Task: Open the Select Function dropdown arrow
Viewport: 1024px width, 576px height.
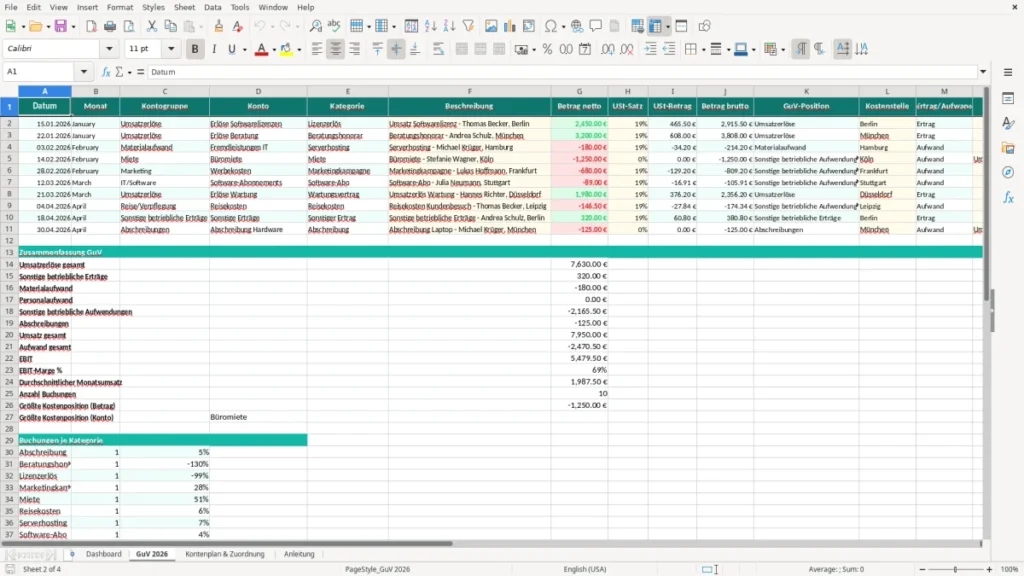Action: pos(129,72)
